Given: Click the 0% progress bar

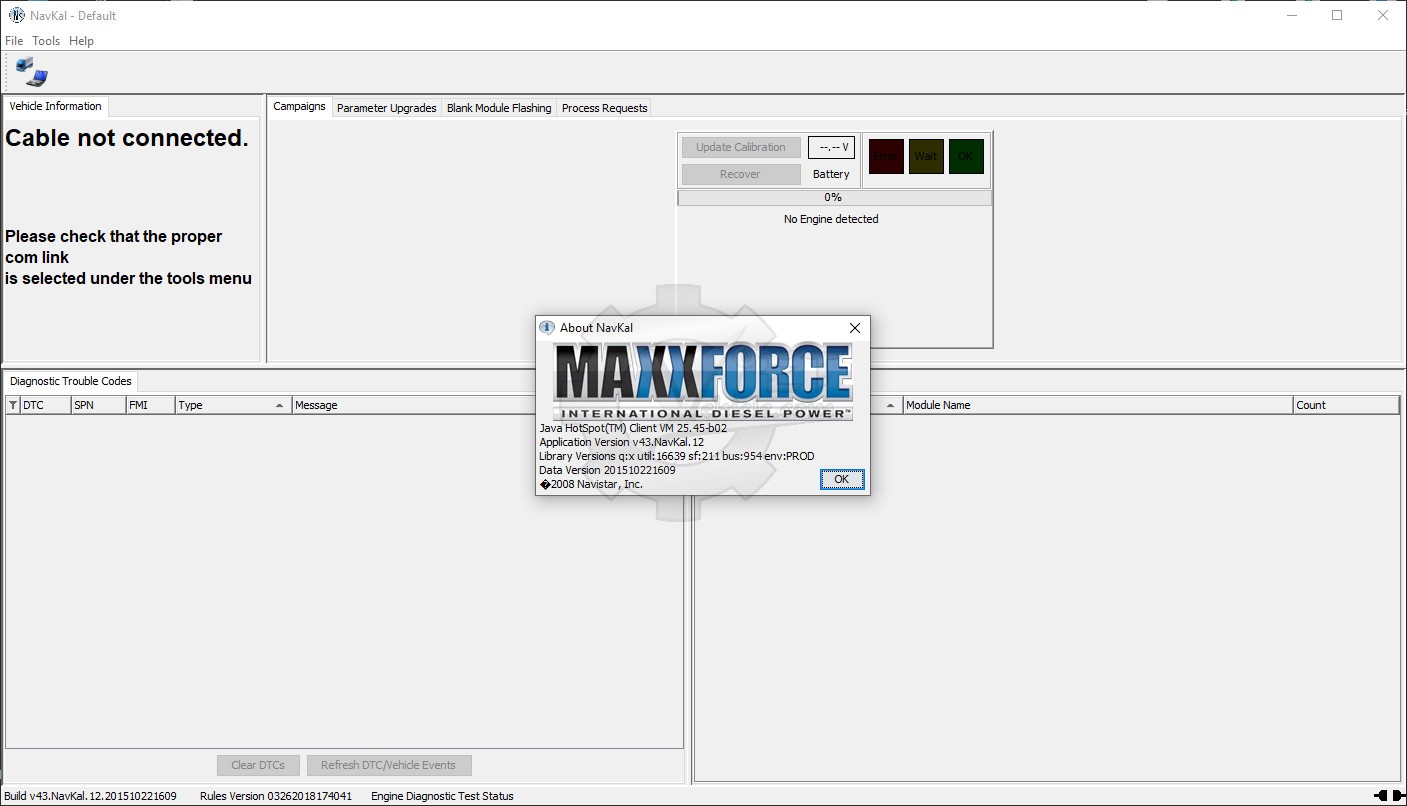Looking at the screenshot, I should click(x=834, y=198).
